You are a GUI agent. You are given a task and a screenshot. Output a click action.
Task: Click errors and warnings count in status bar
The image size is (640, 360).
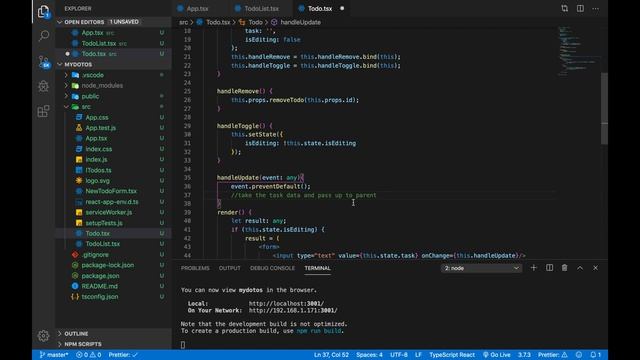tap(89, 355)
